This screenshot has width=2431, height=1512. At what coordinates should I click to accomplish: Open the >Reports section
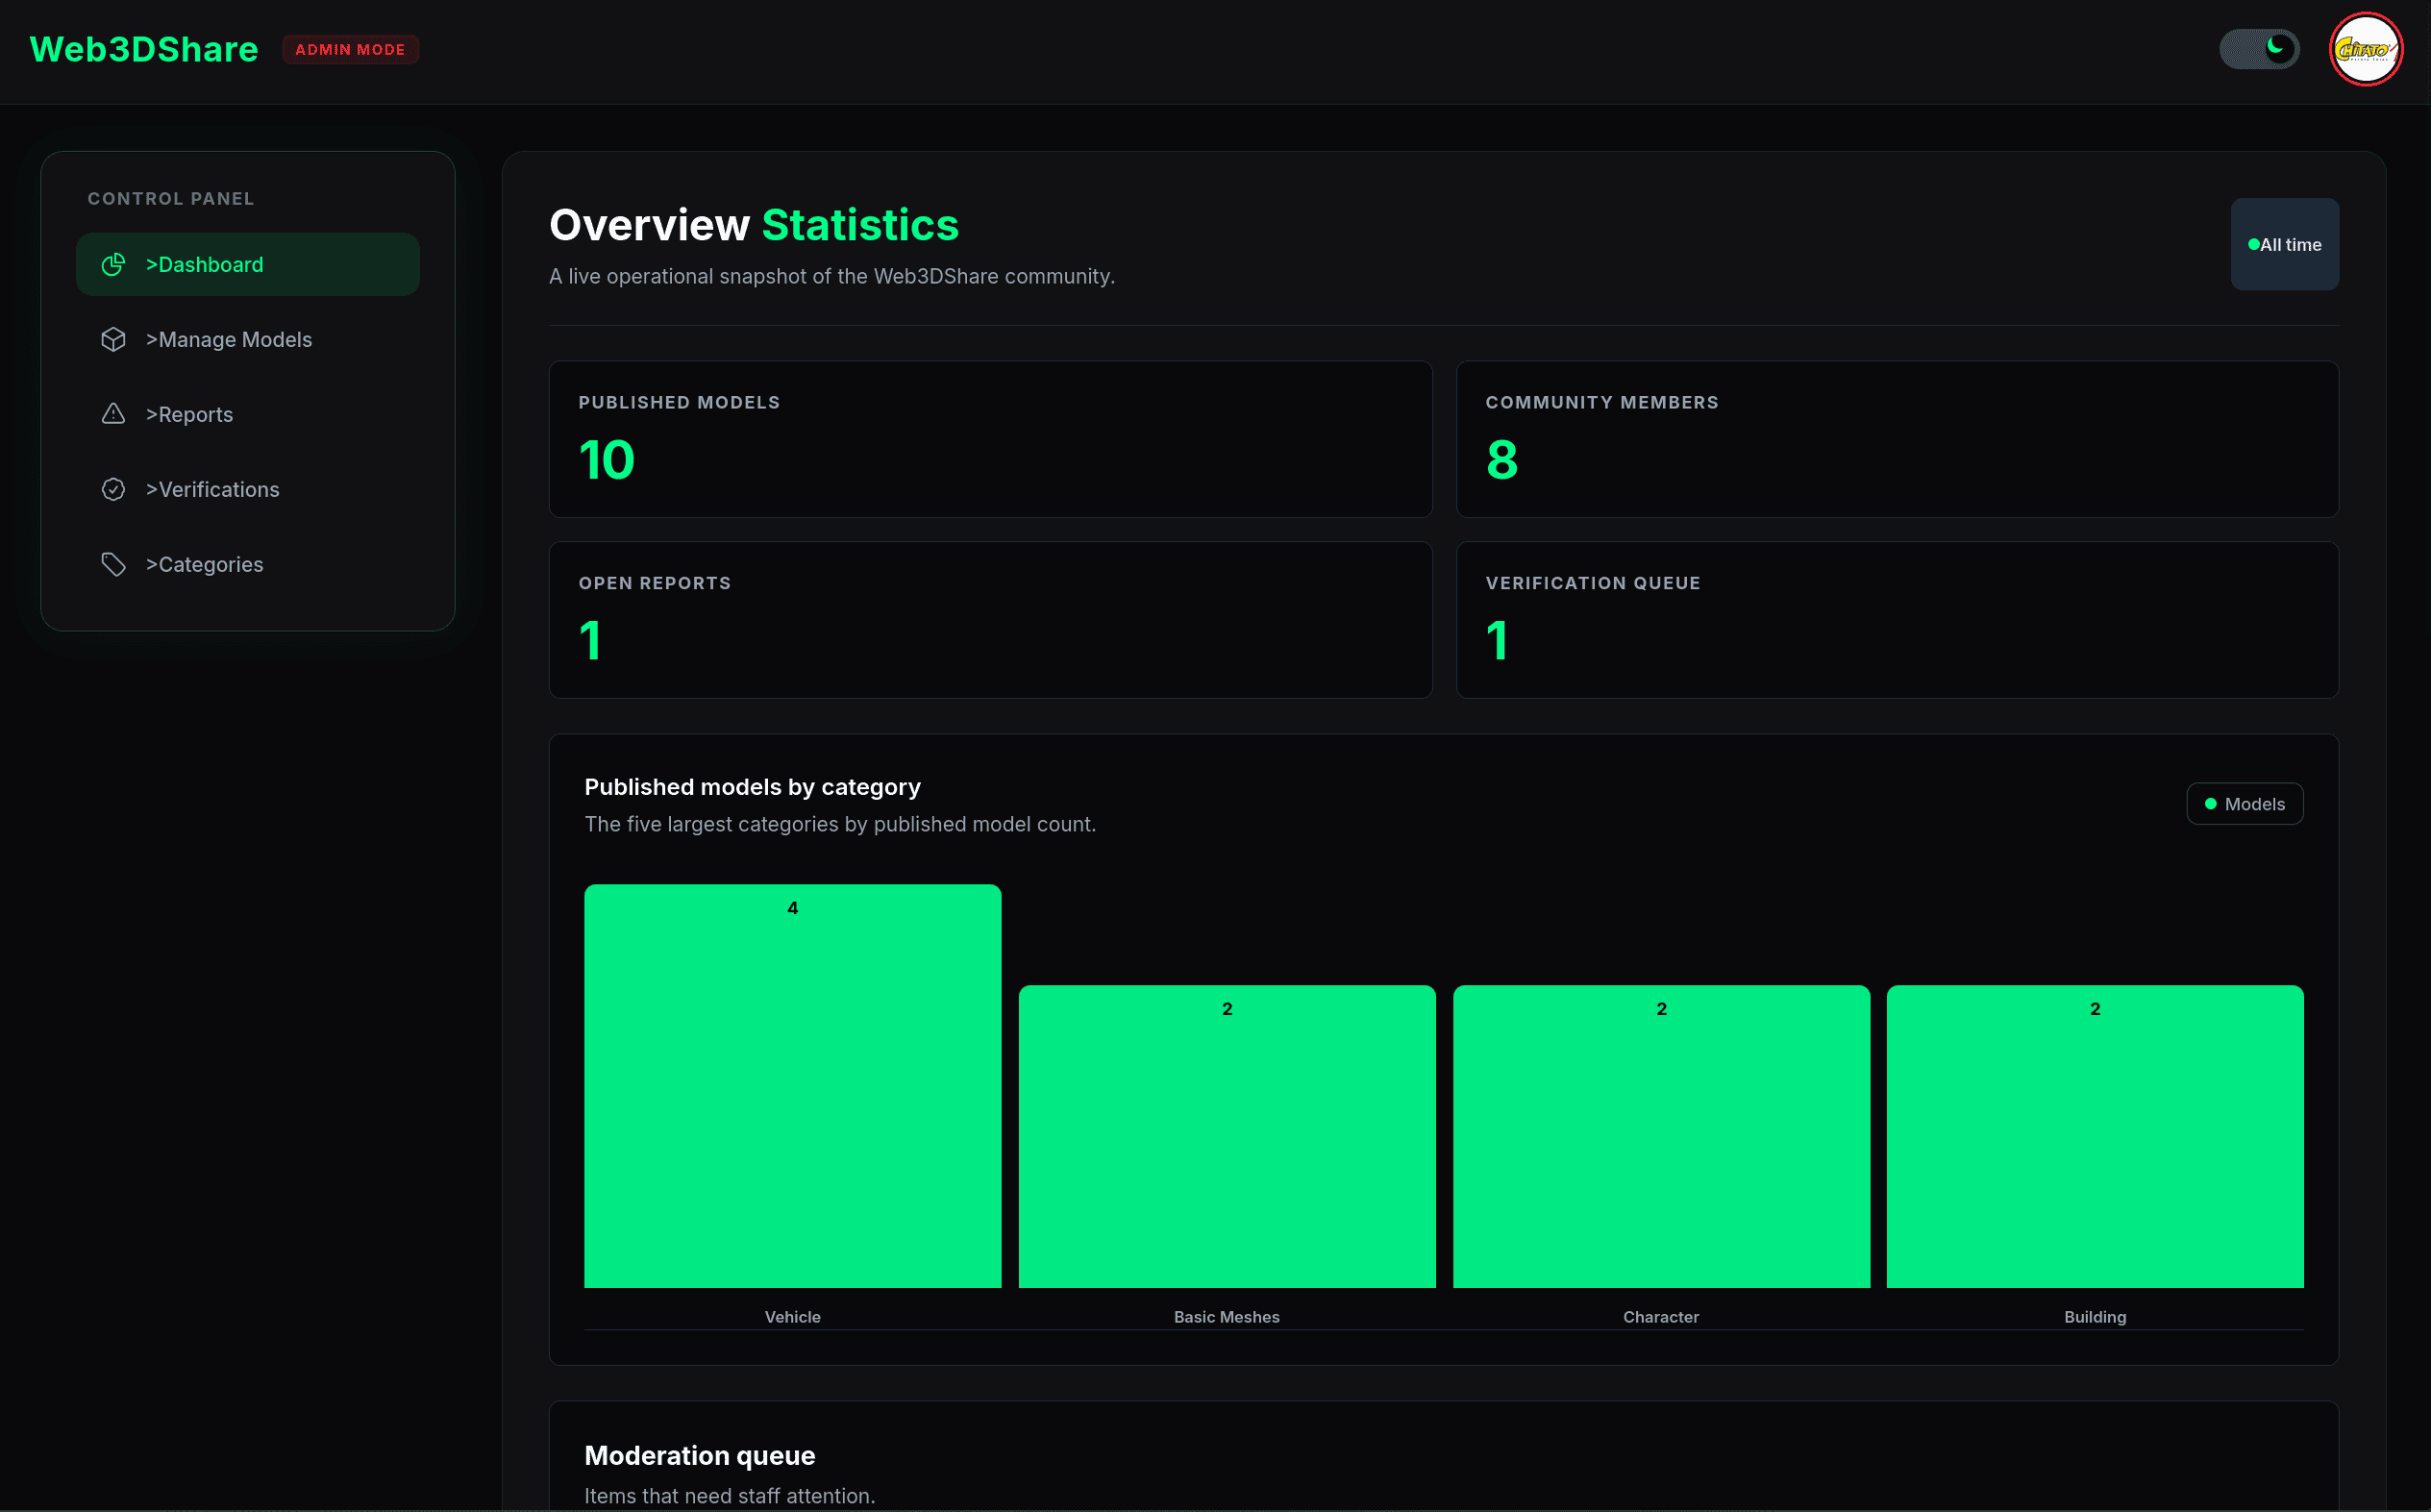tap(247, 414)
